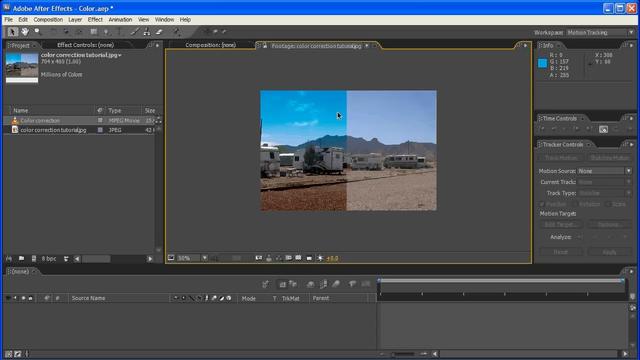Open Footage tab file dropdown arrow
Screen dimensions: 640x360
point(367,46)
